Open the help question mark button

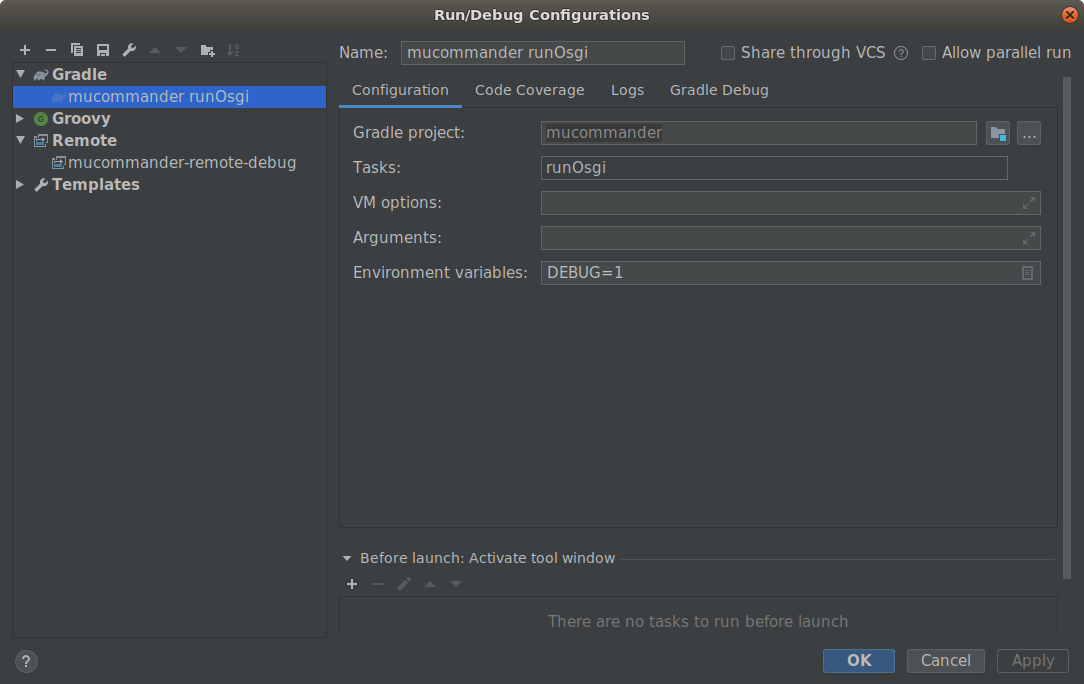click(26, 661)
